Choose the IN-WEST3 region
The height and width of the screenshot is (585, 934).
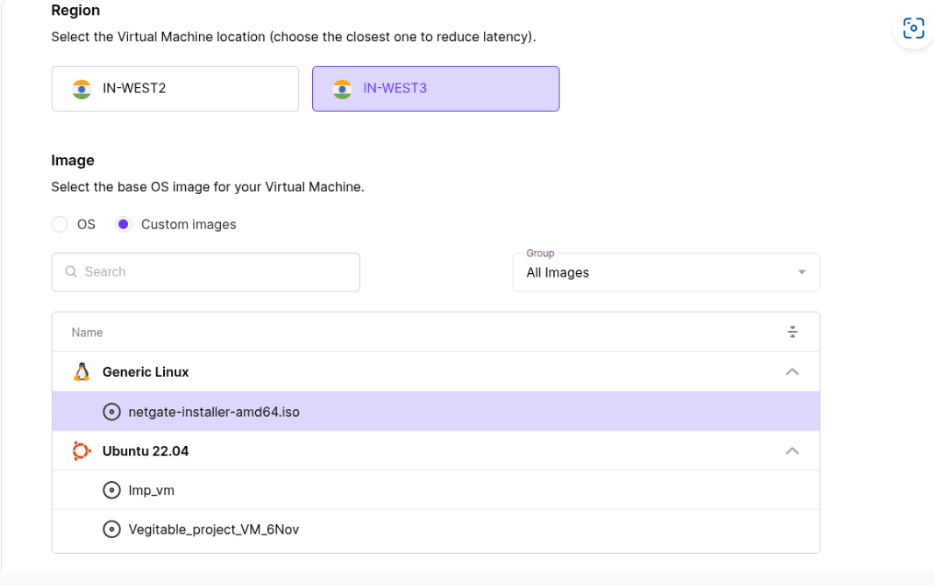pyautogui.click(x=435, y=89)
